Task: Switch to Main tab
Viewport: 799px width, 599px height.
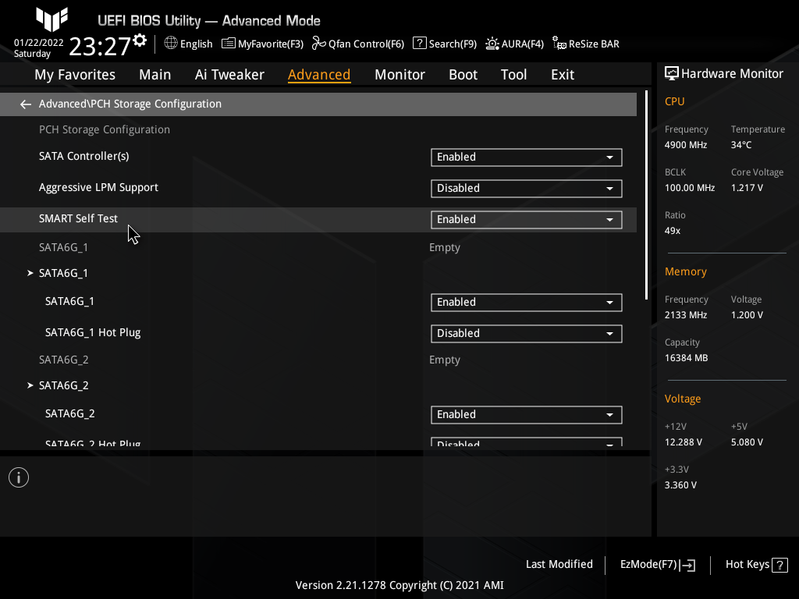Action: pyautogui.click(x=155, y=75)
